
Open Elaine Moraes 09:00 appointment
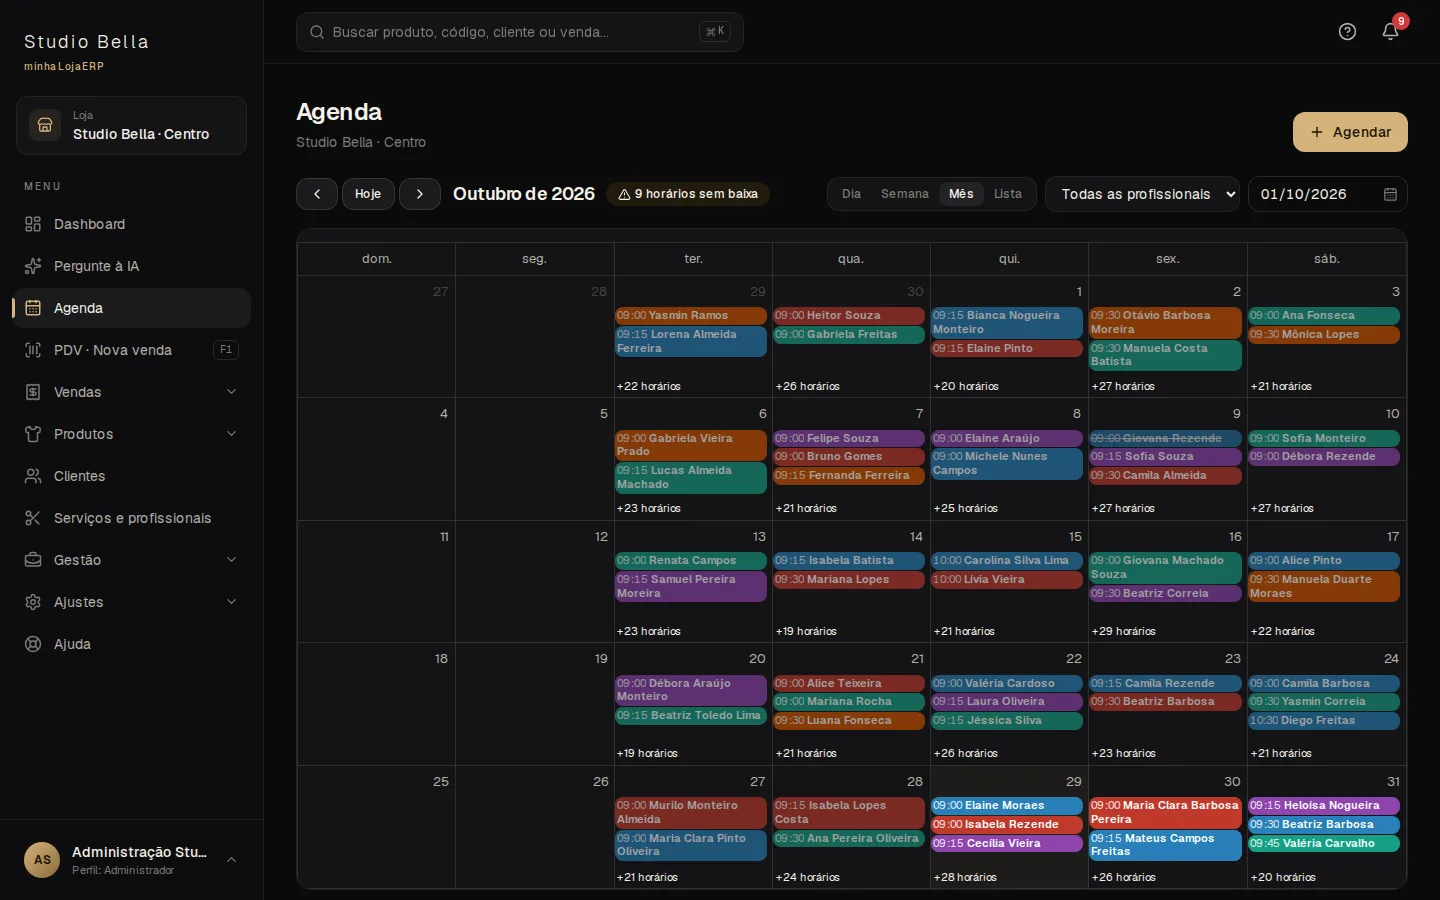(x=1007, y=805)
